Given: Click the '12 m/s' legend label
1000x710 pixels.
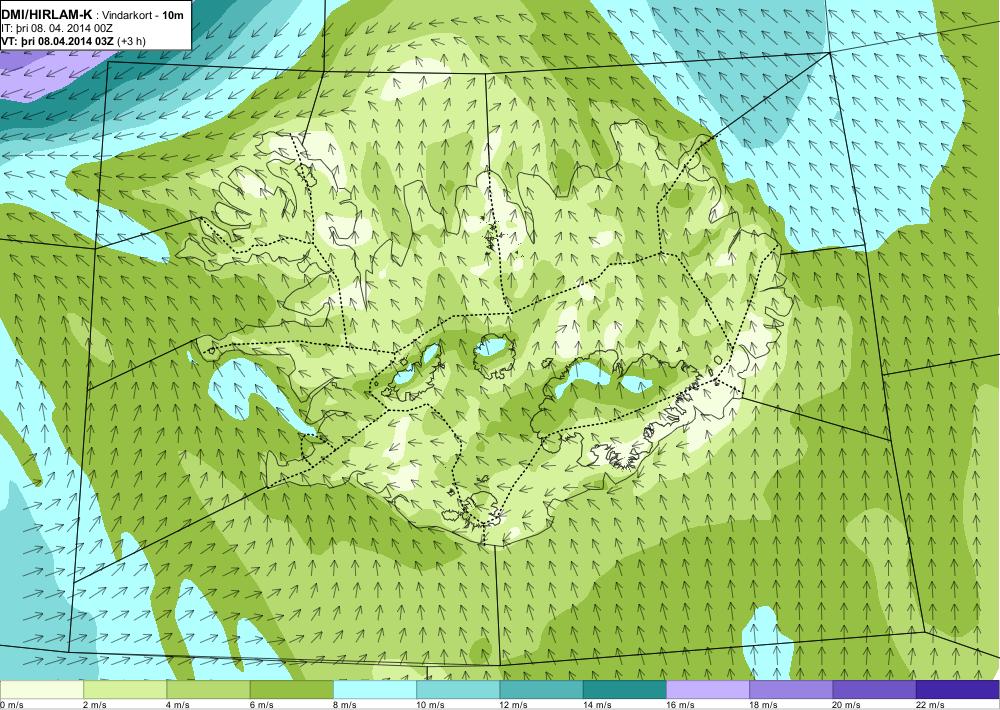Looking at the screenshot, I should pyautogui.click(x=513, y=705).
